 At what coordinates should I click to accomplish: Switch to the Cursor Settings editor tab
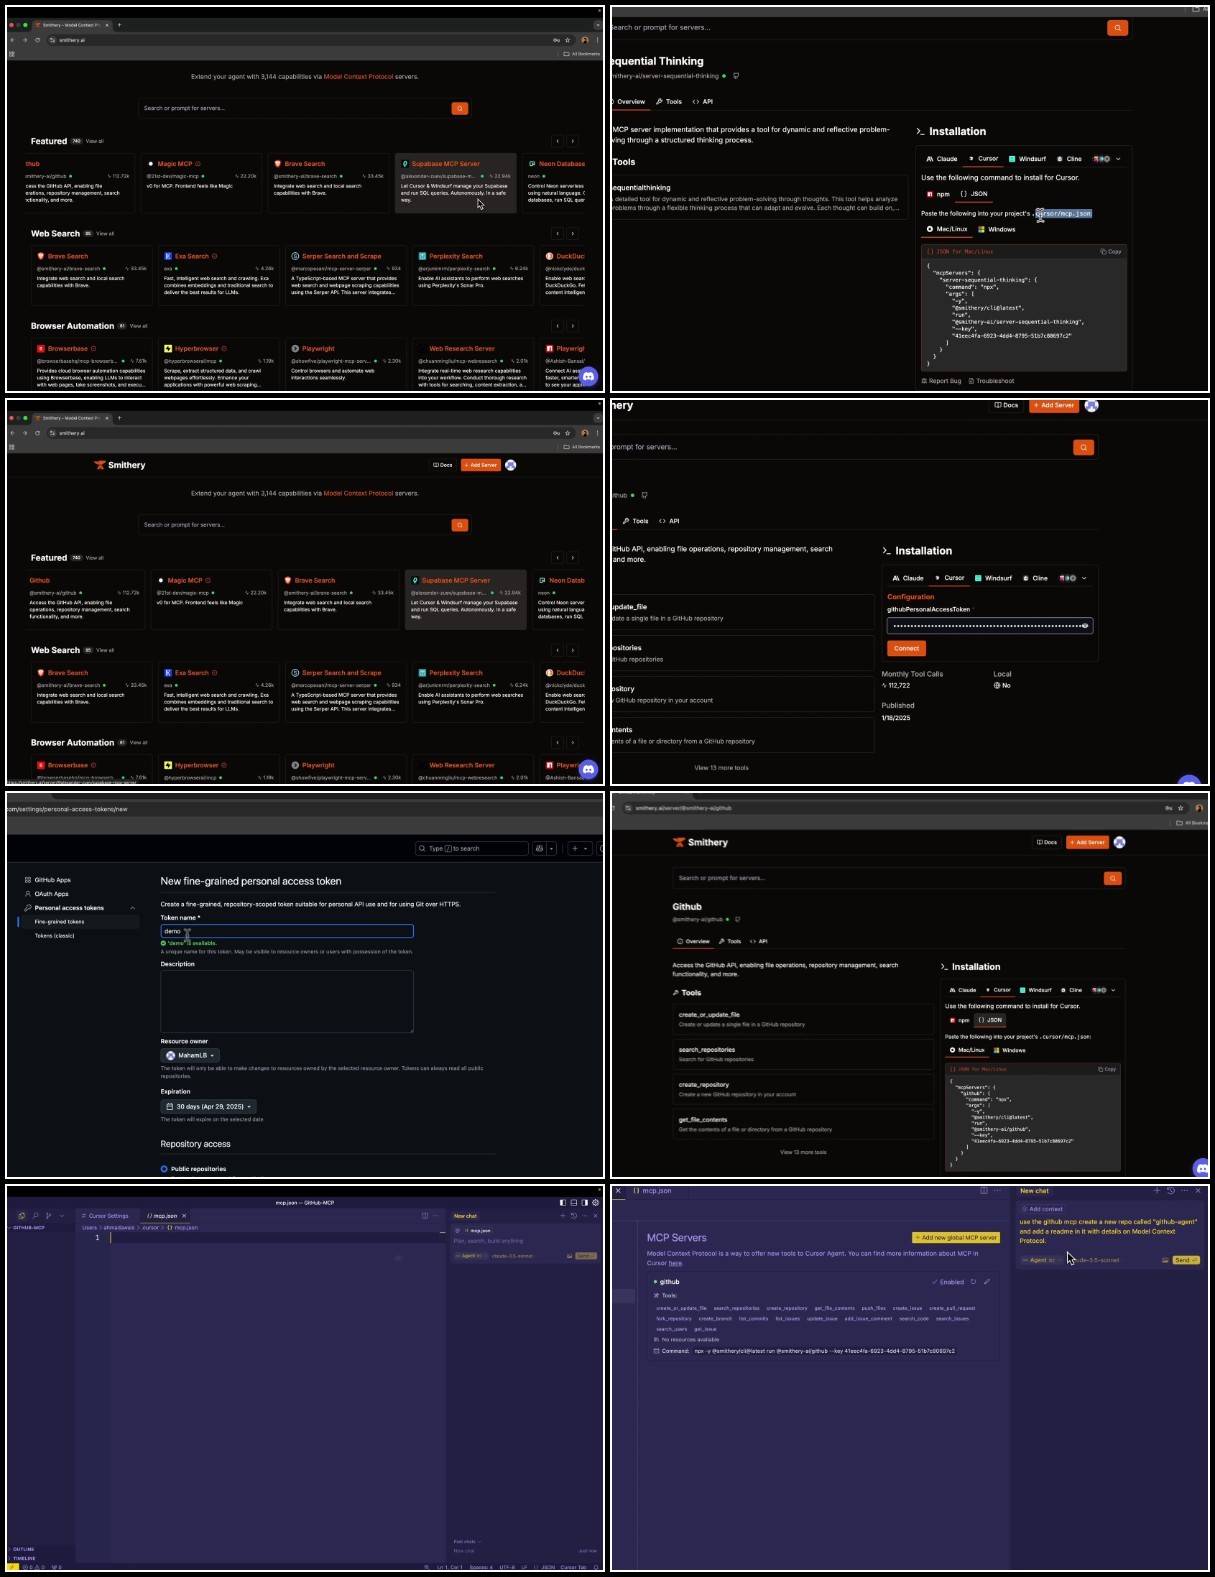click(106, 1216)
